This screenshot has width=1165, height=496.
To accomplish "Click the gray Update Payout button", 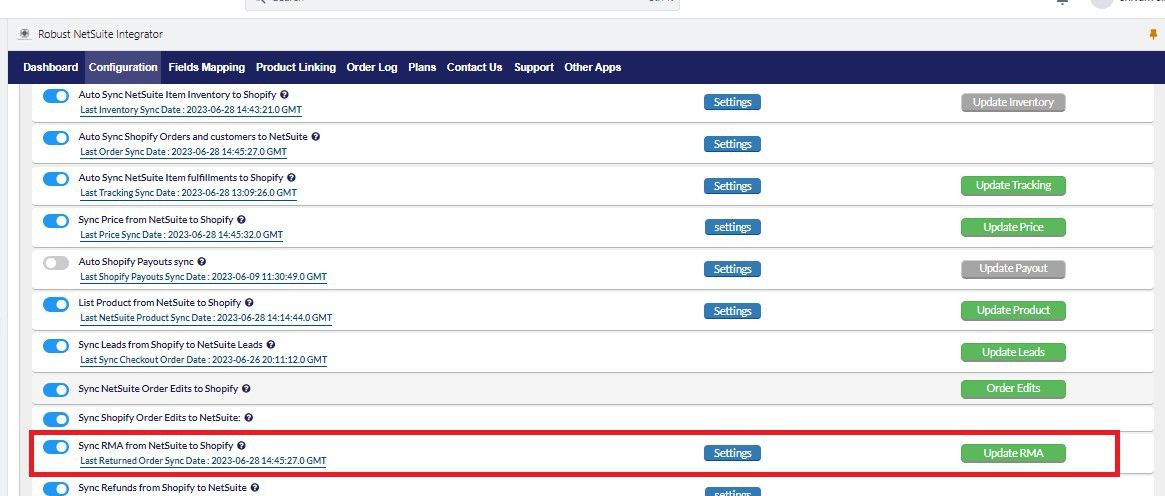I will pos(1013,269).
